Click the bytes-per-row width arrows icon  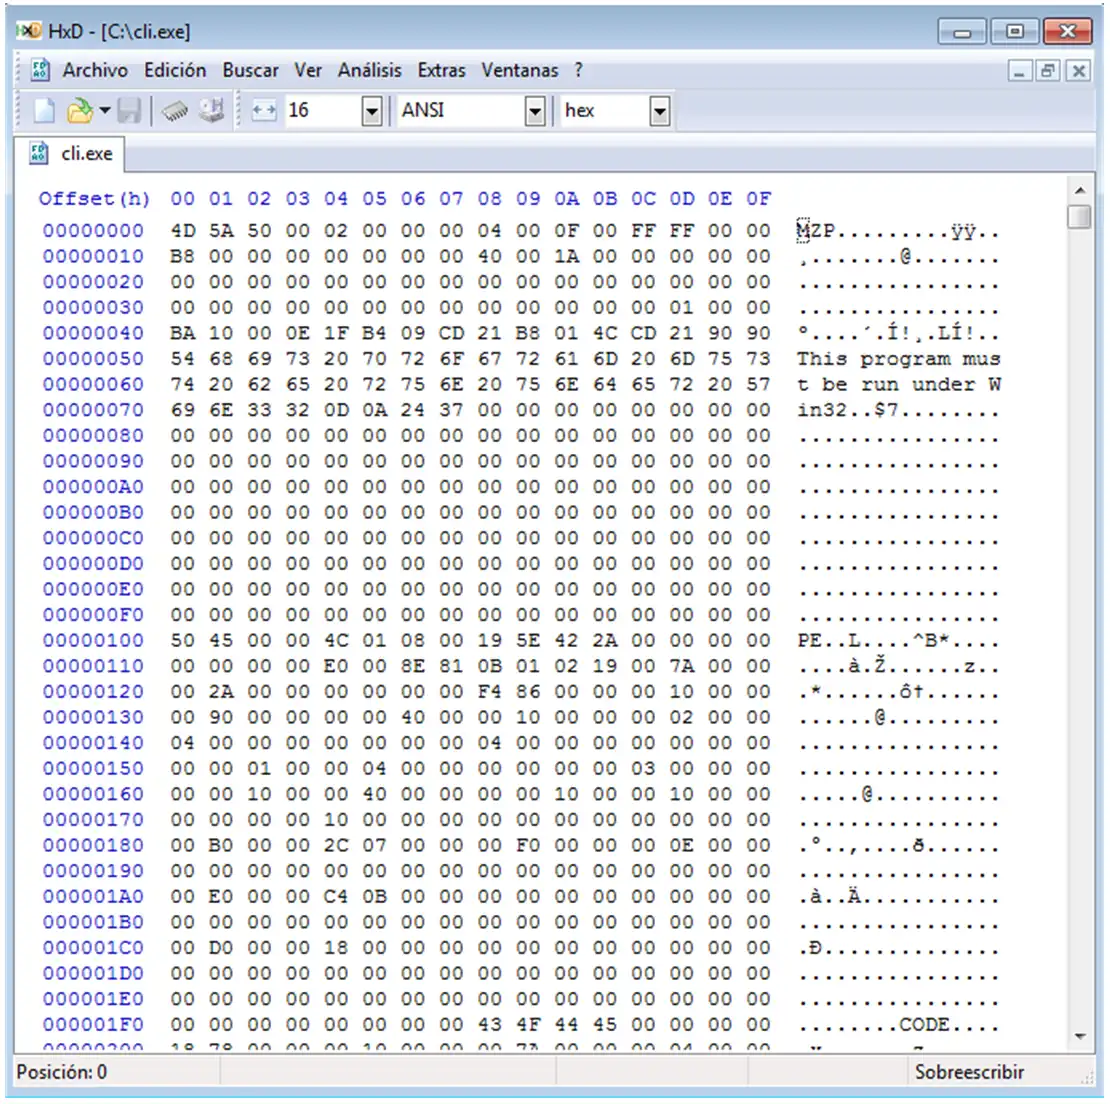tap(263, 110)
